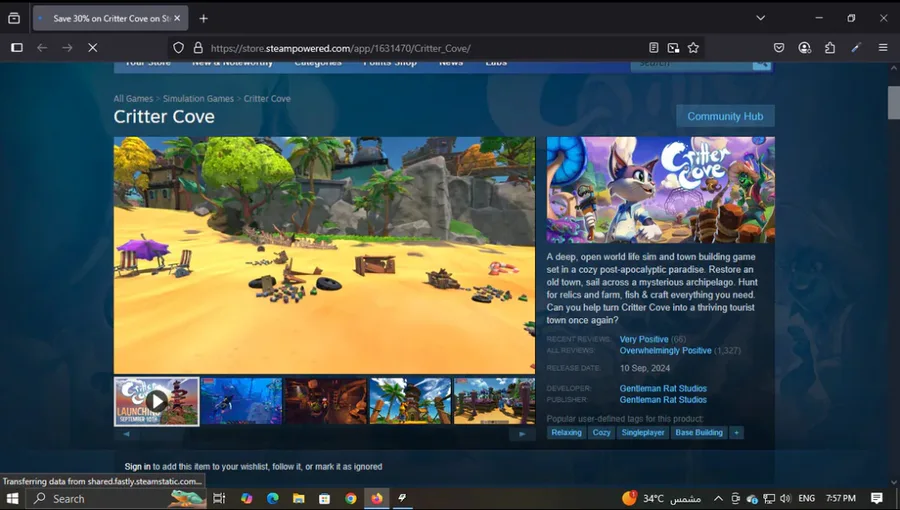The height and width of the screenshot is (510, 900).
Task: Select the Base Building tag
Action: tap(699, 433)
